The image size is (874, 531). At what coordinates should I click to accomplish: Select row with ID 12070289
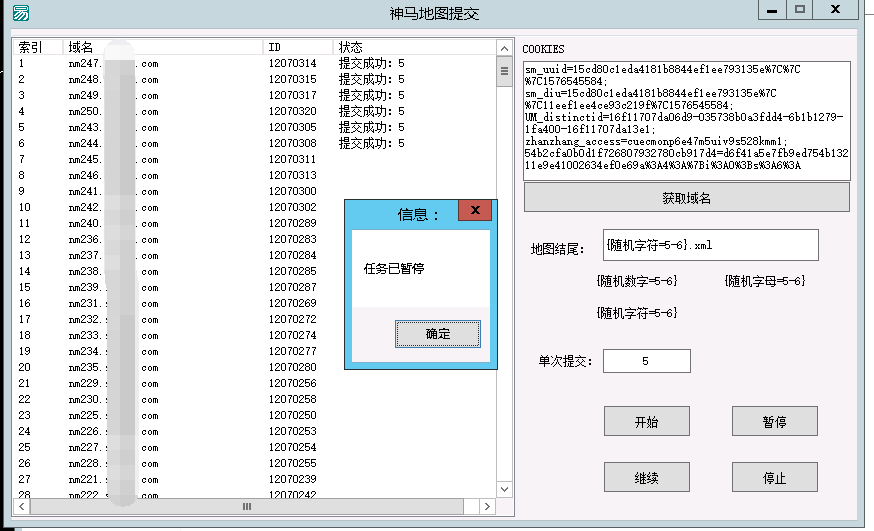(x=254, y=223)
